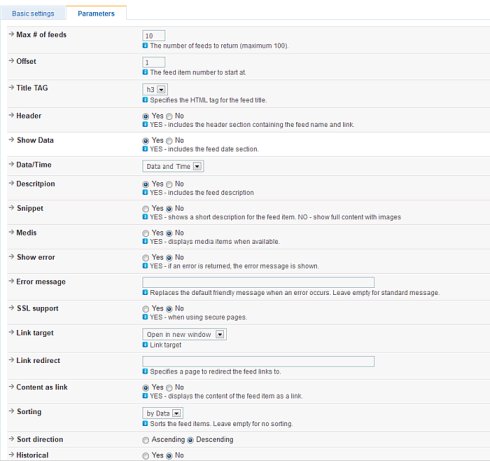Click info icon under Error message field
This screenshot has width=490, height=461.
coord(145,292)
